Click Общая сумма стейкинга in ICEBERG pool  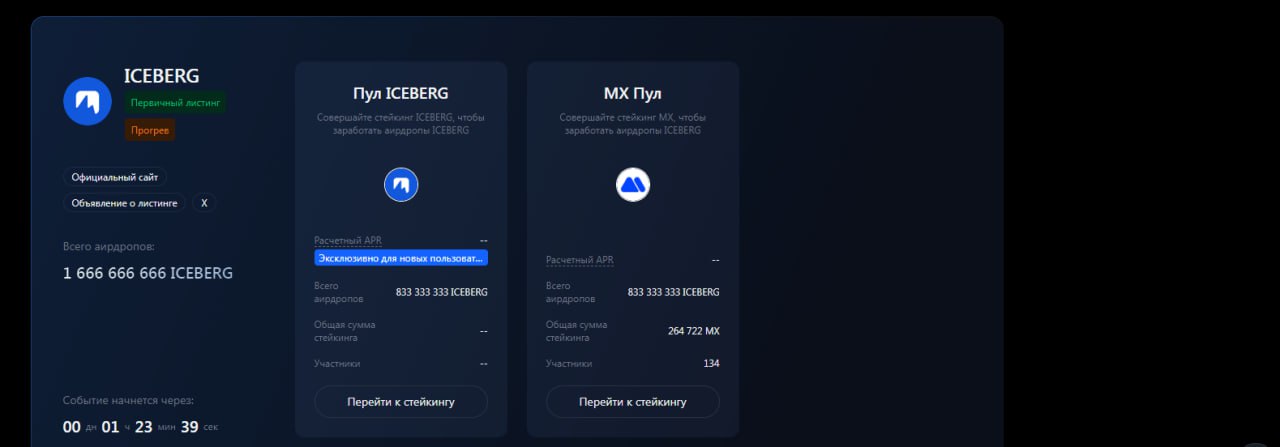345,330
